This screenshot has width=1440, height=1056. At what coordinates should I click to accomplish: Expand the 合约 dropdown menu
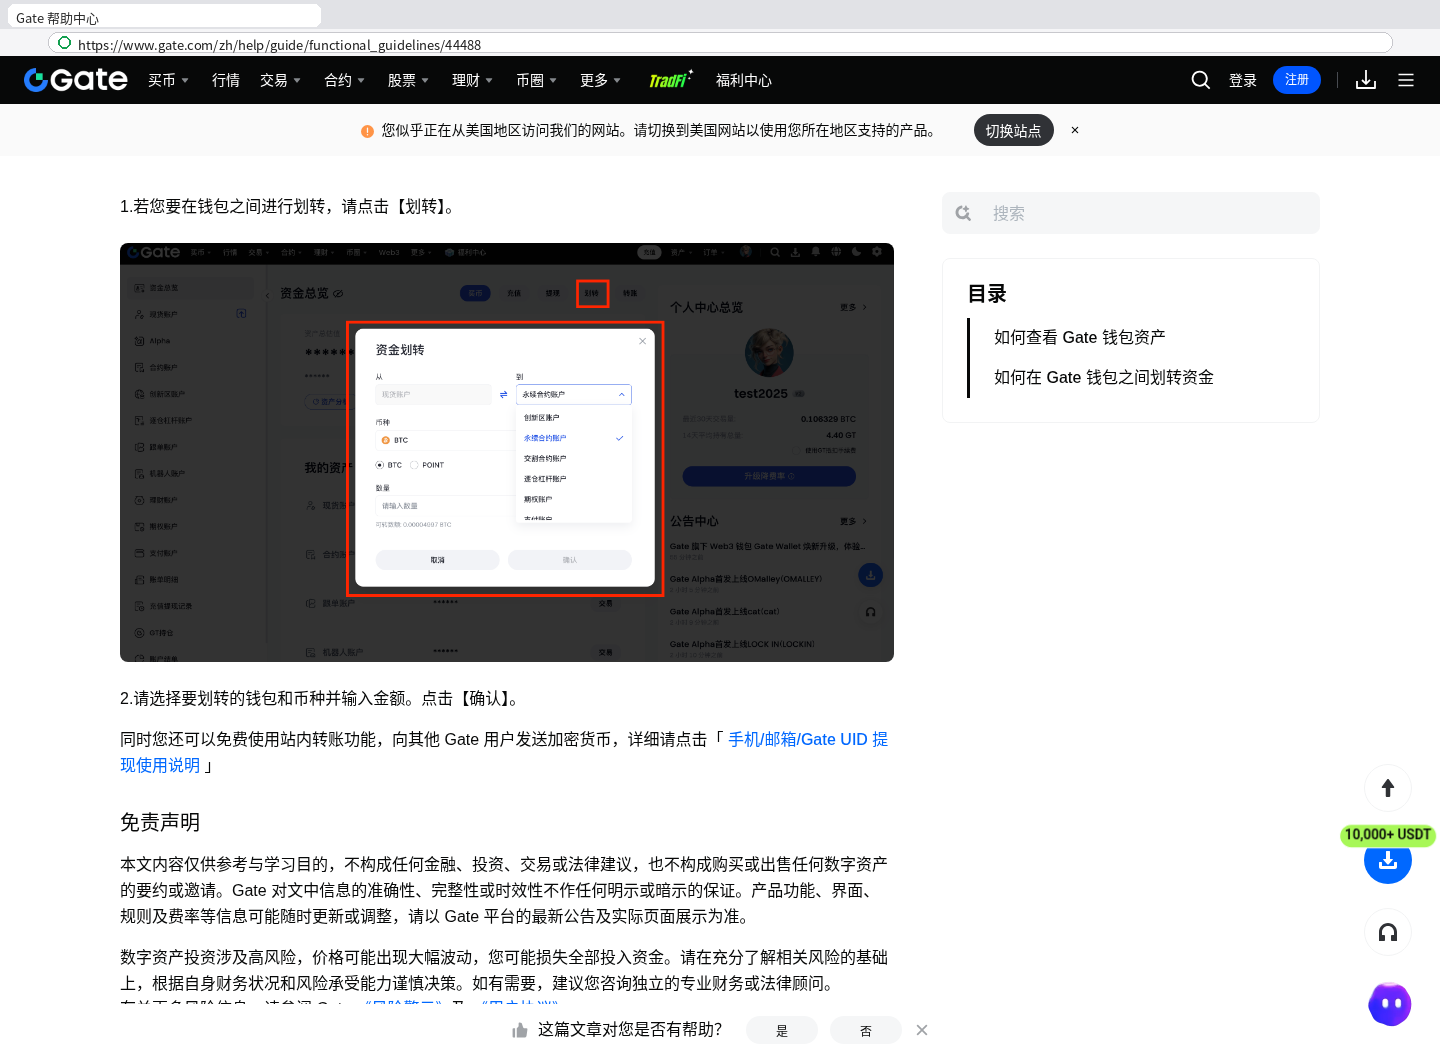pos(344,80)
